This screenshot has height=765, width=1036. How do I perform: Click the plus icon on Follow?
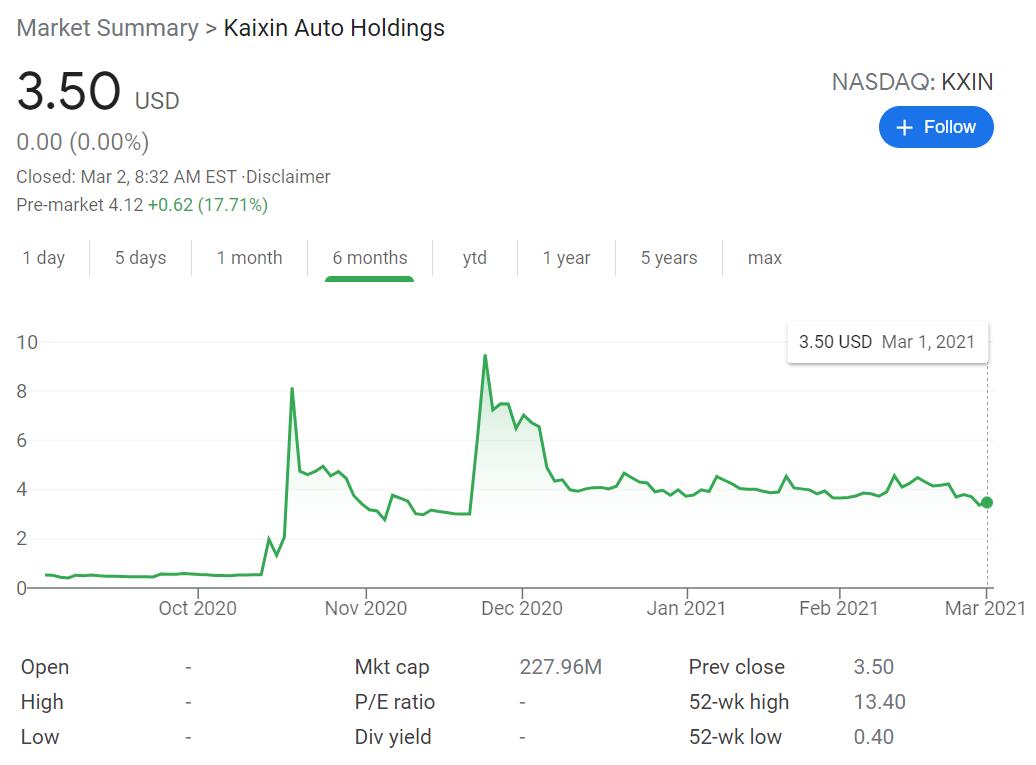(x=905, y=128)
